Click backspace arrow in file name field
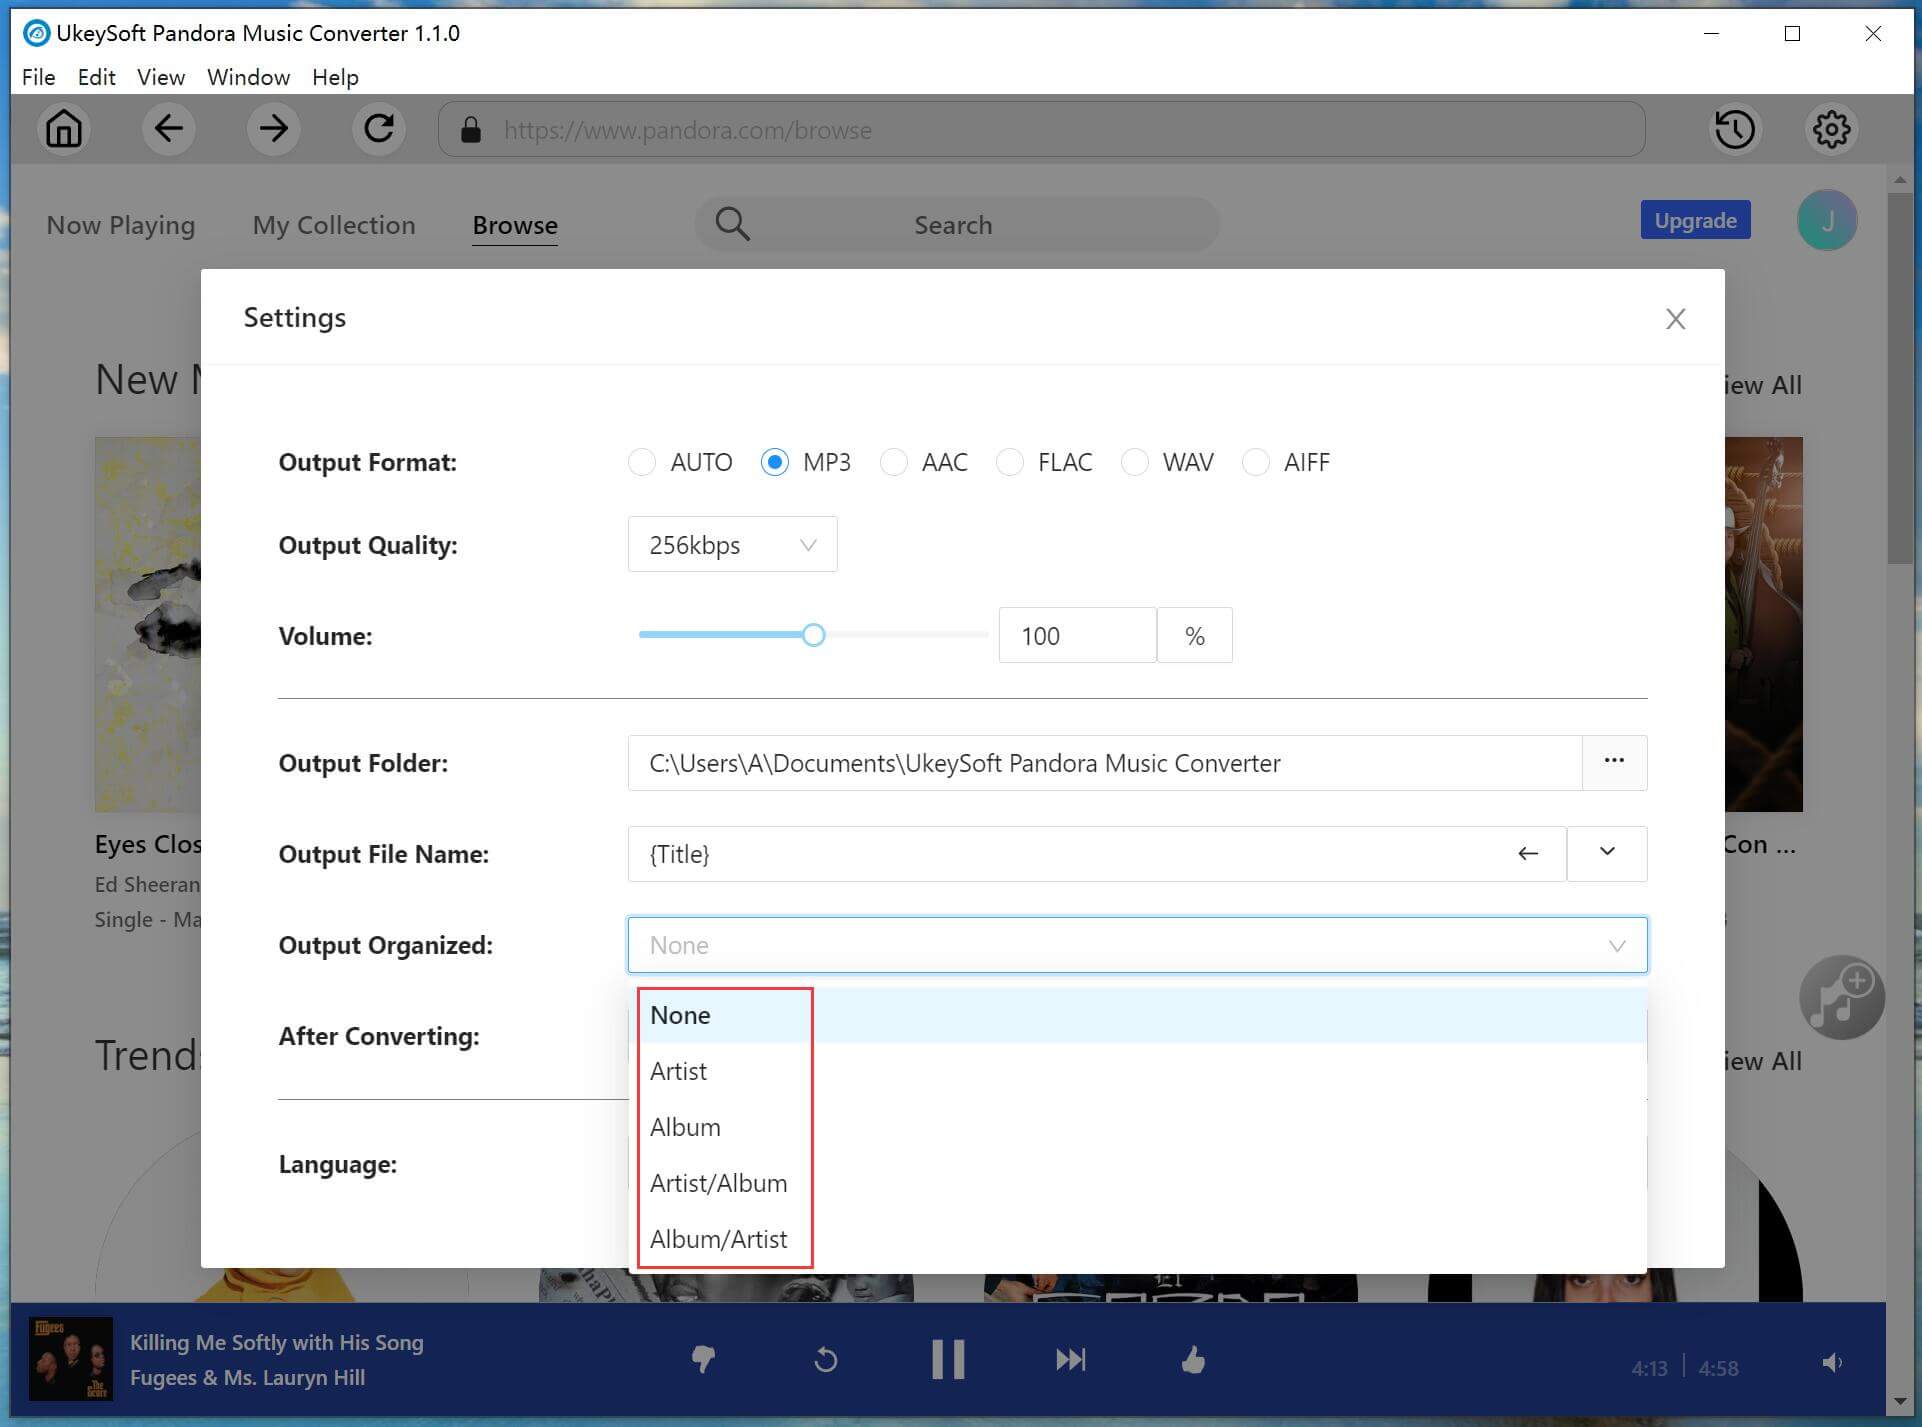This screenshot has width=1922, height=1427. click(1527, 853)
